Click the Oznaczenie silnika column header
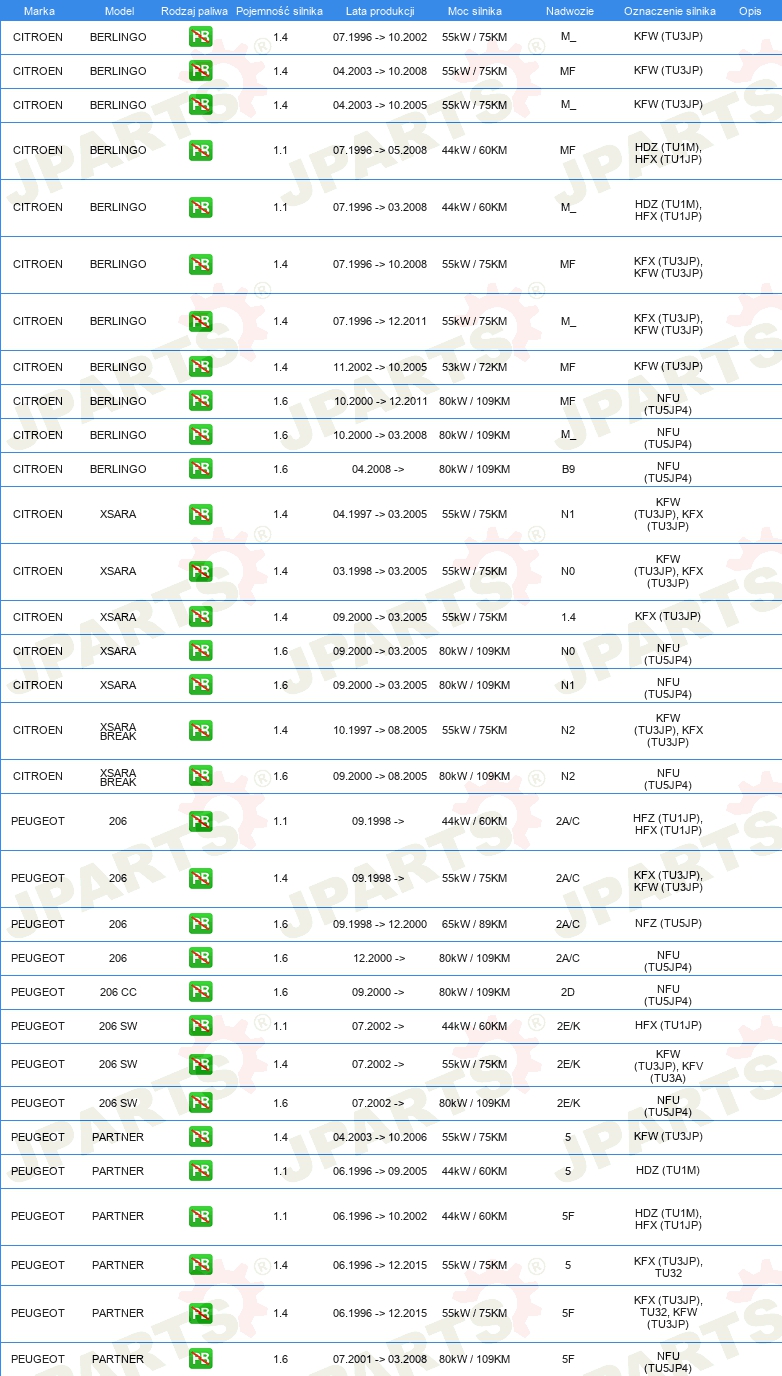The width and height of the screenshot is (782, 1376). [669, 11]
